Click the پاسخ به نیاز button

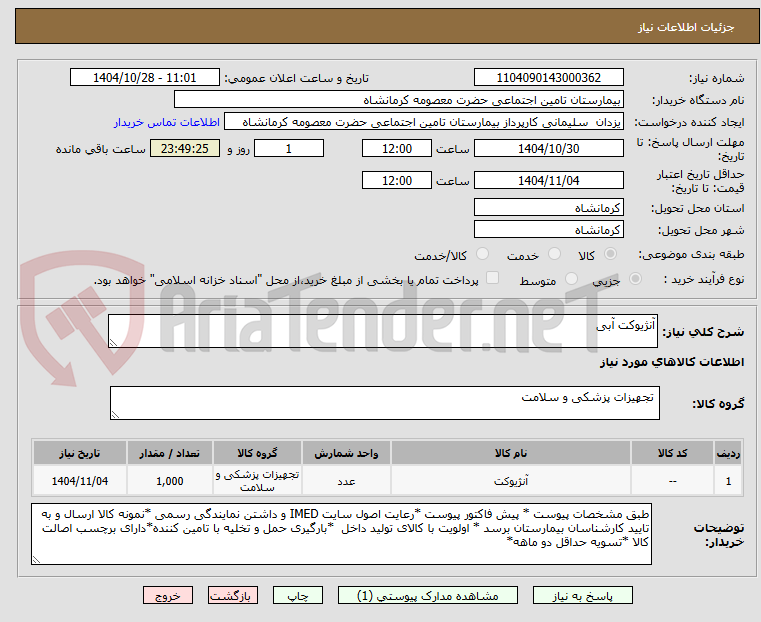point(582,595)
